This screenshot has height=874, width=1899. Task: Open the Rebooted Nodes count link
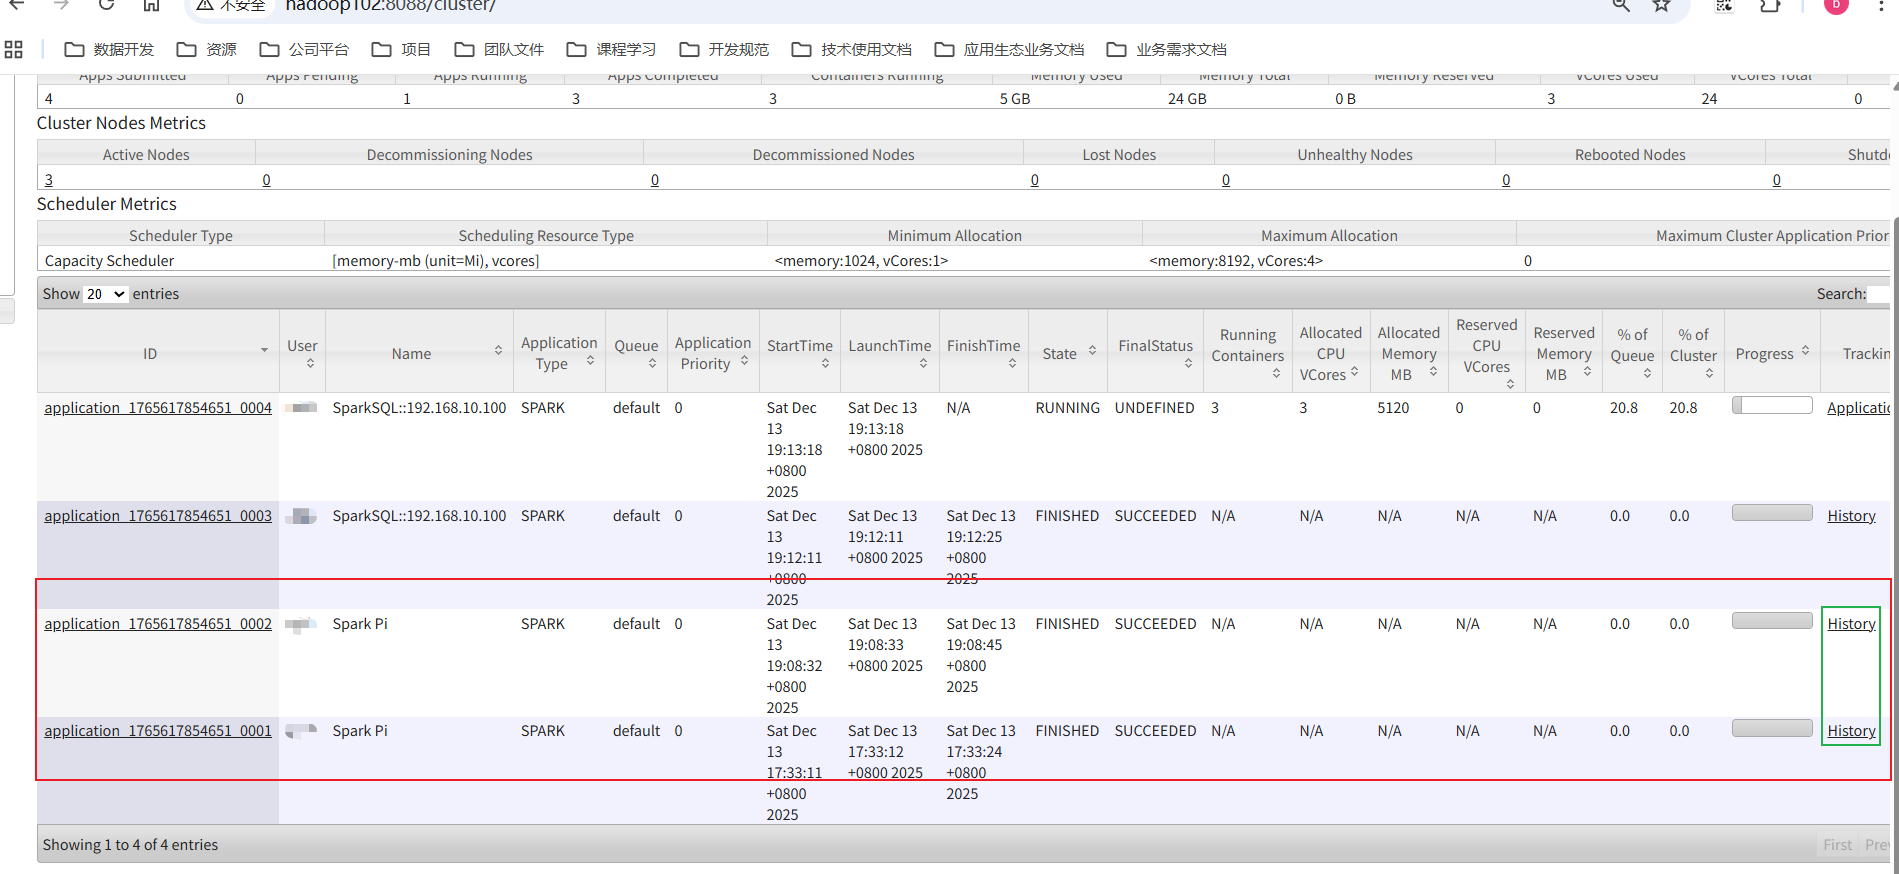1506,180
